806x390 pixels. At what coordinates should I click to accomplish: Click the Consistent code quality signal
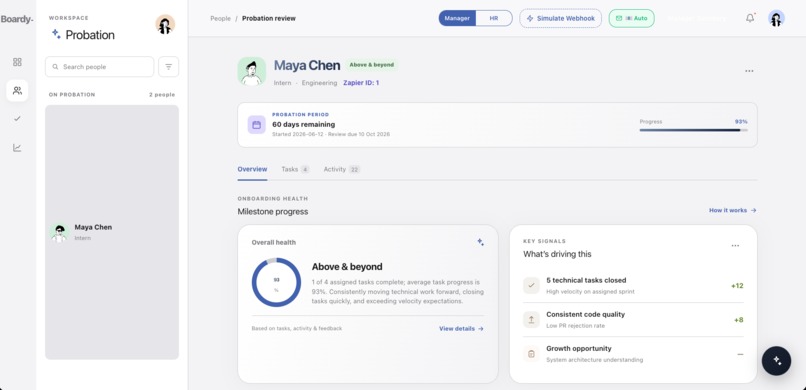633,320
